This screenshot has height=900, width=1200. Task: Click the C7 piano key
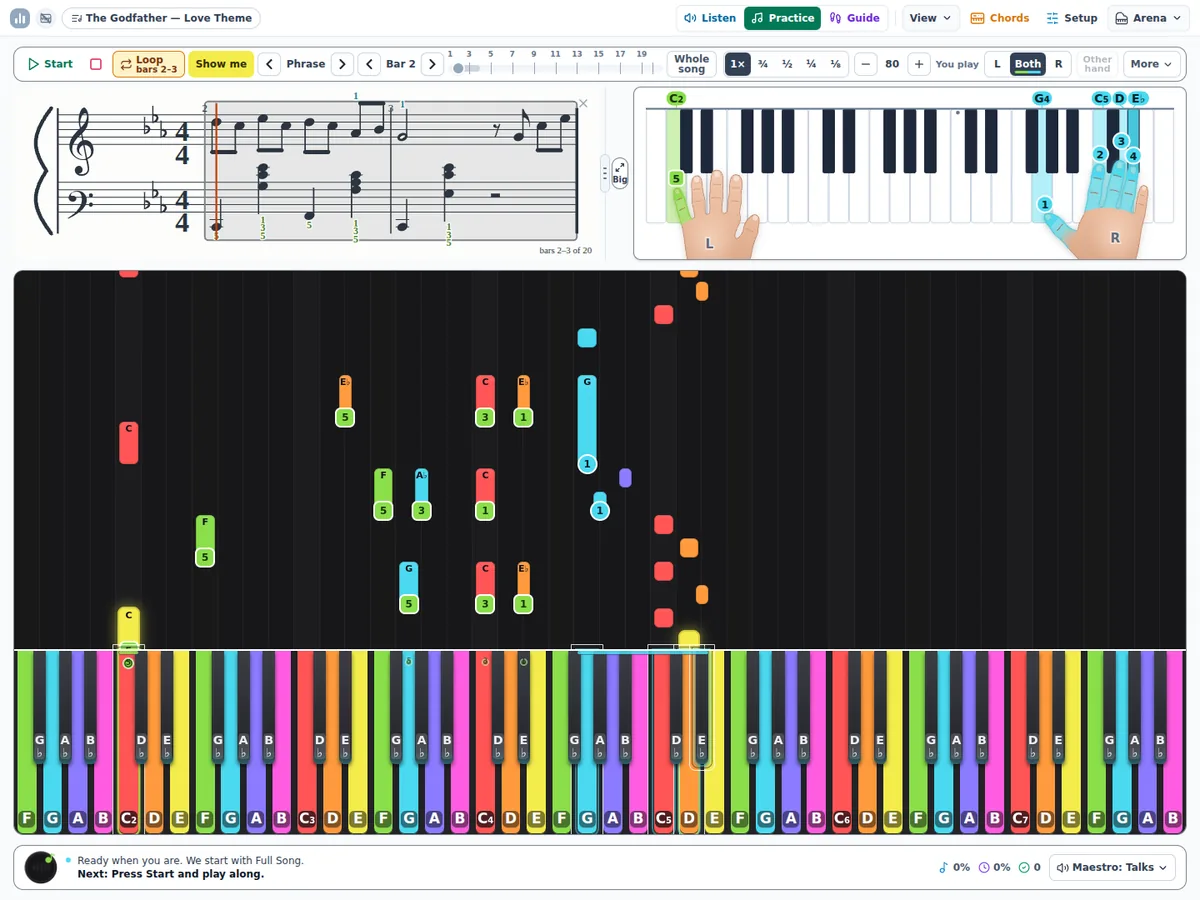(x=1020, y=741)
